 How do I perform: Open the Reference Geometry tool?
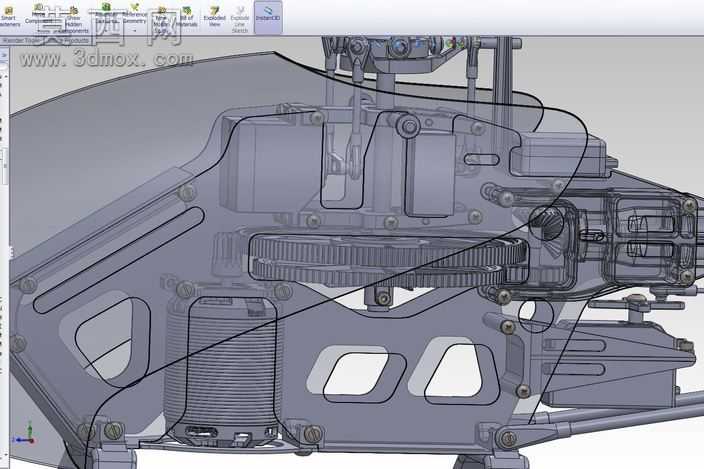pyautogui.click(x=134, y=14)
